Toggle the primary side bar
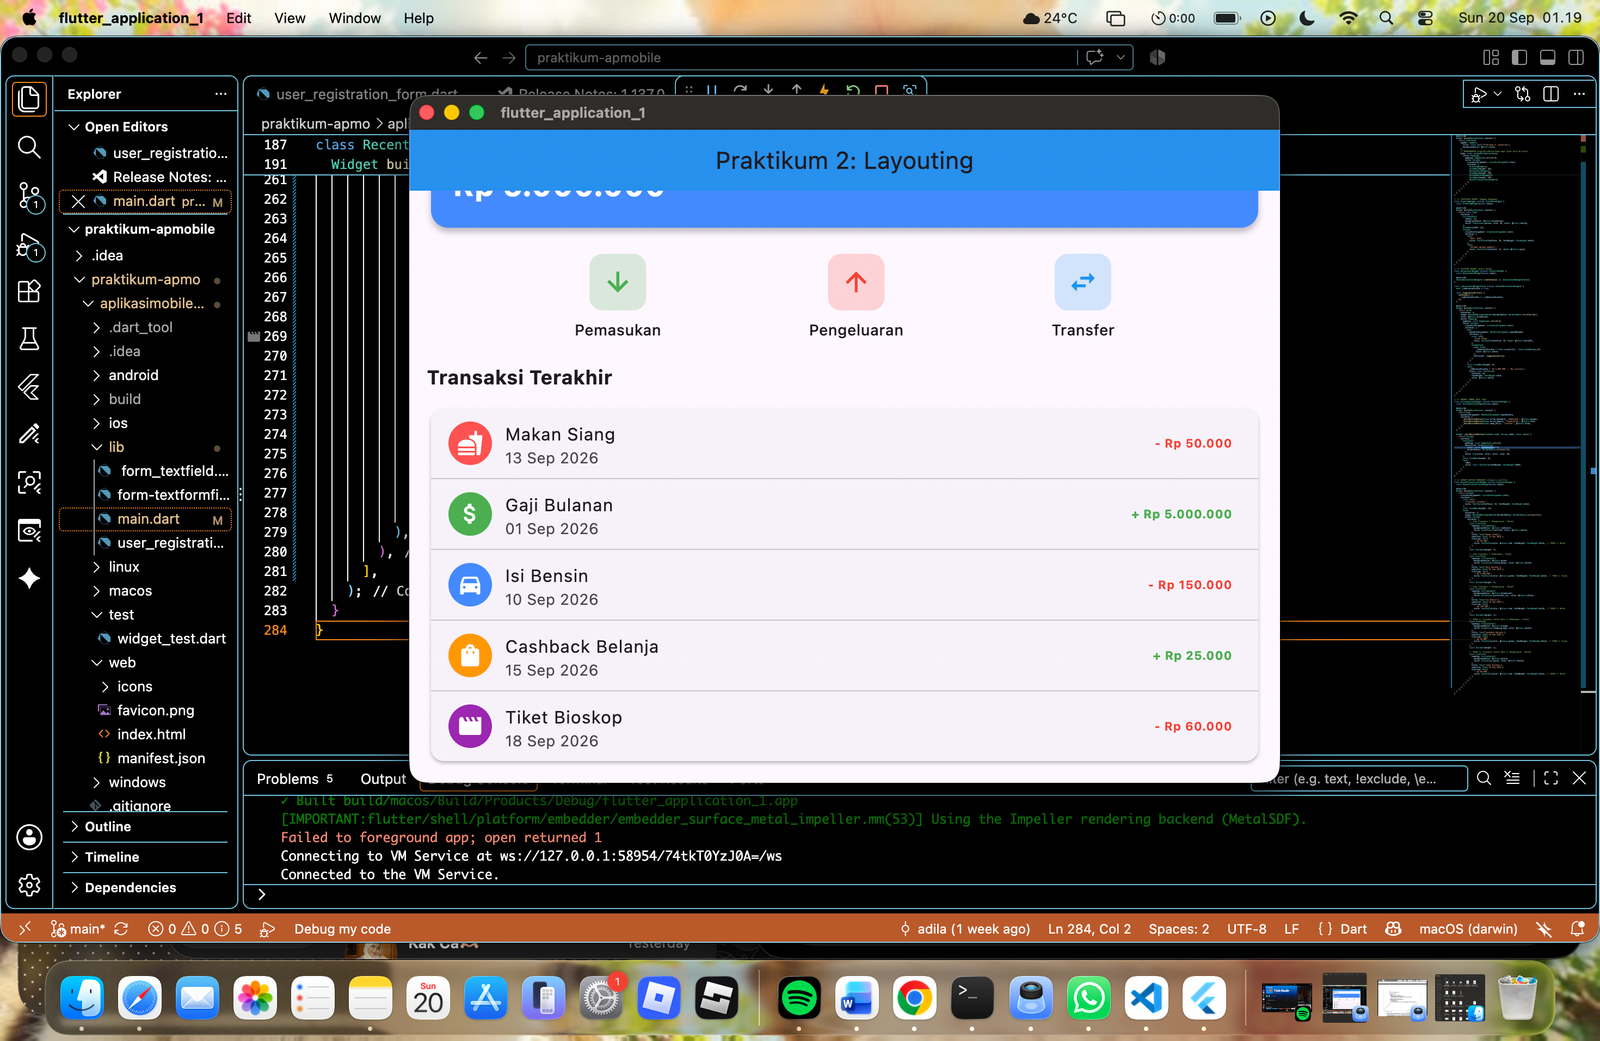1600x1041 pixels. [1519, 58]
